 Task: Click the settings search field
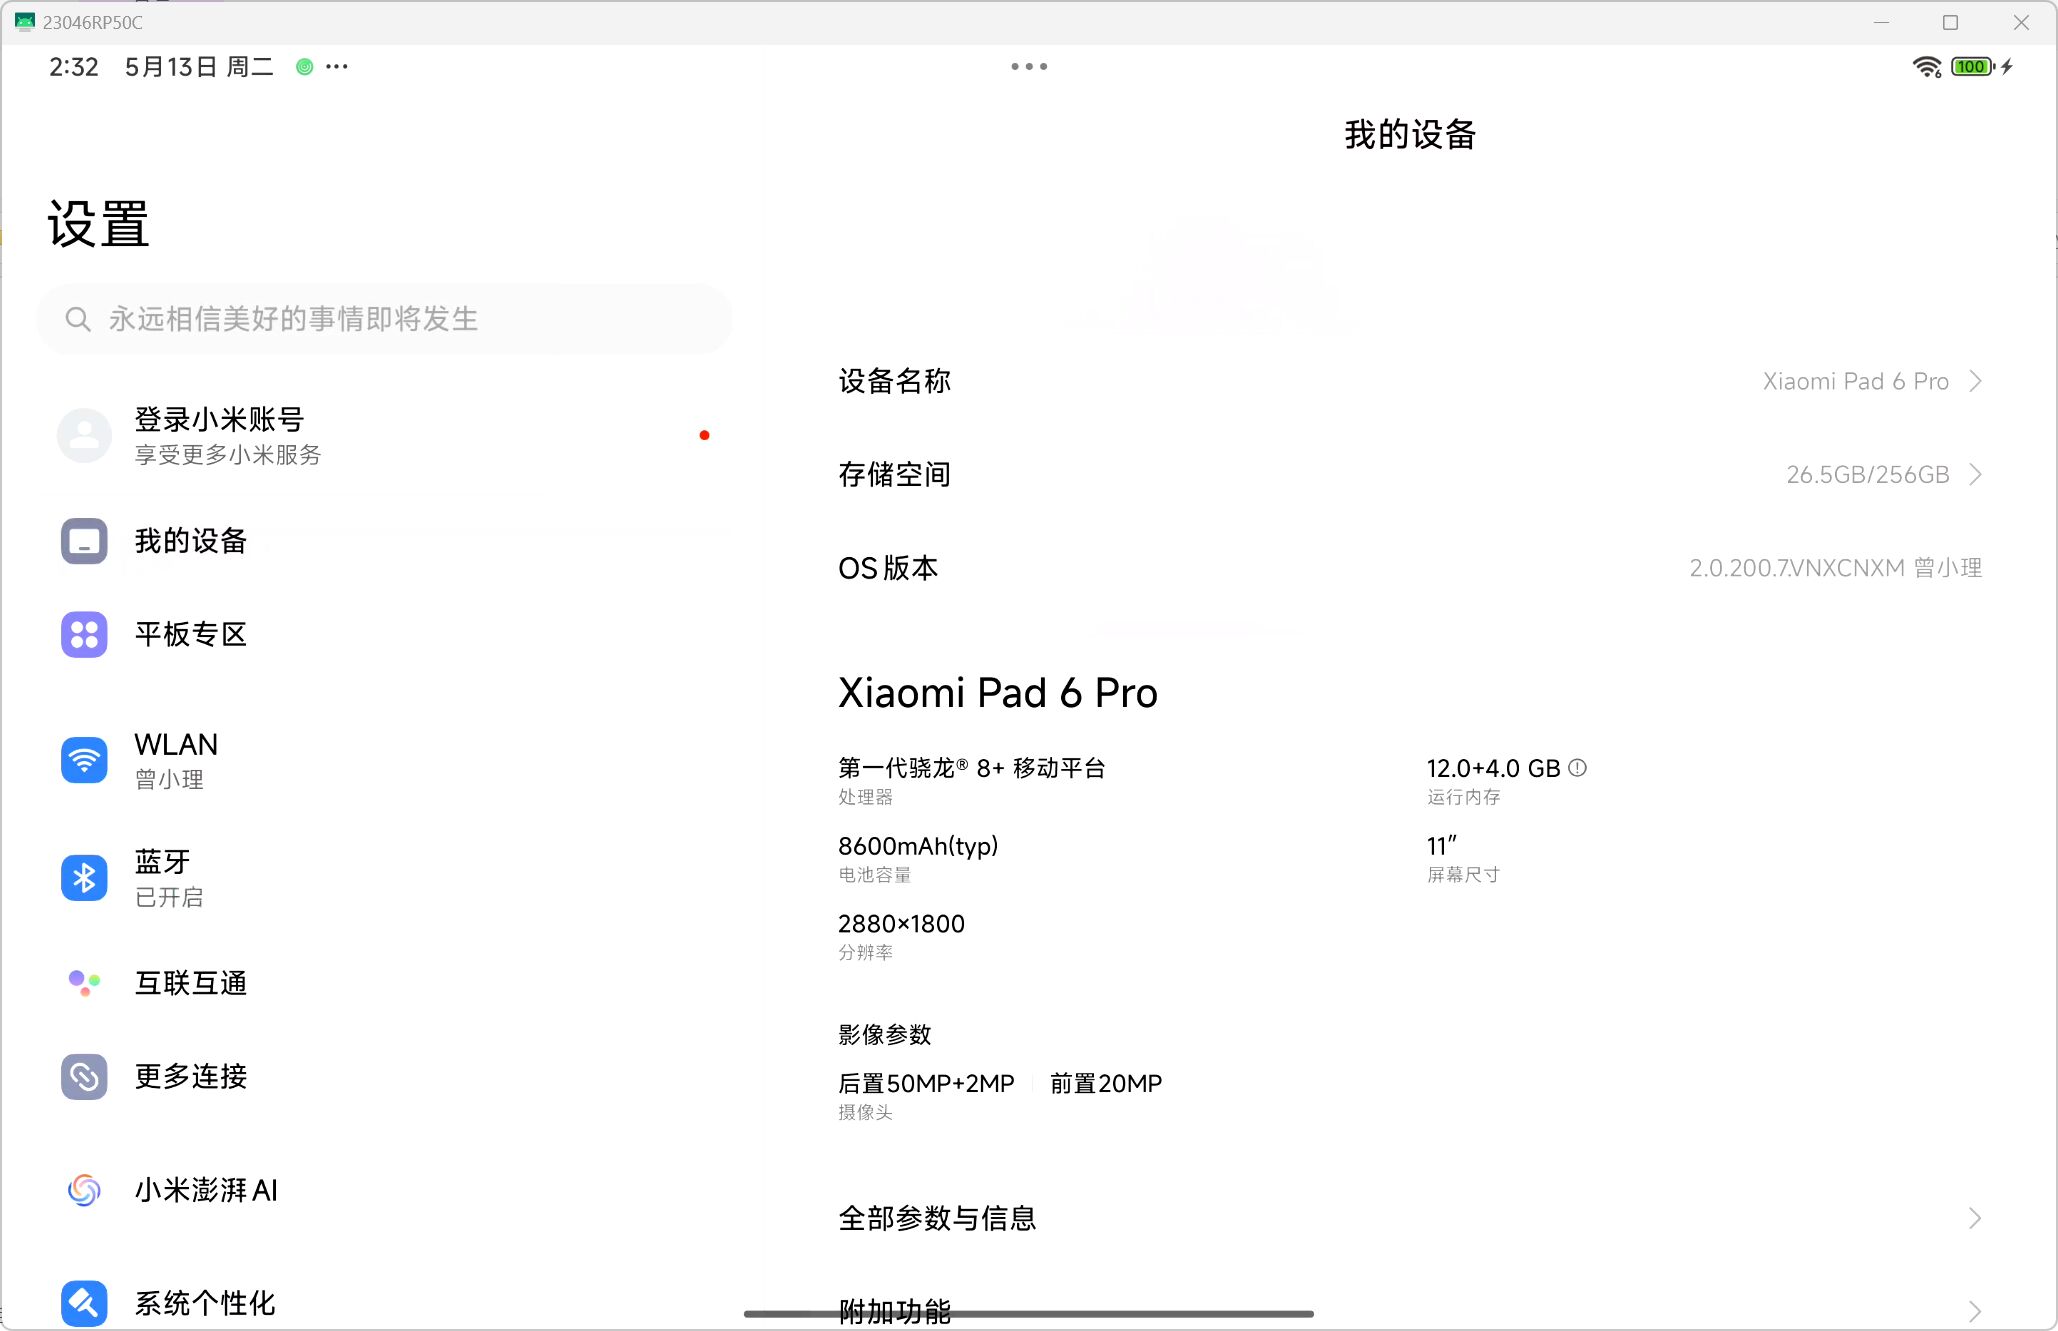(x=385, y=319)
